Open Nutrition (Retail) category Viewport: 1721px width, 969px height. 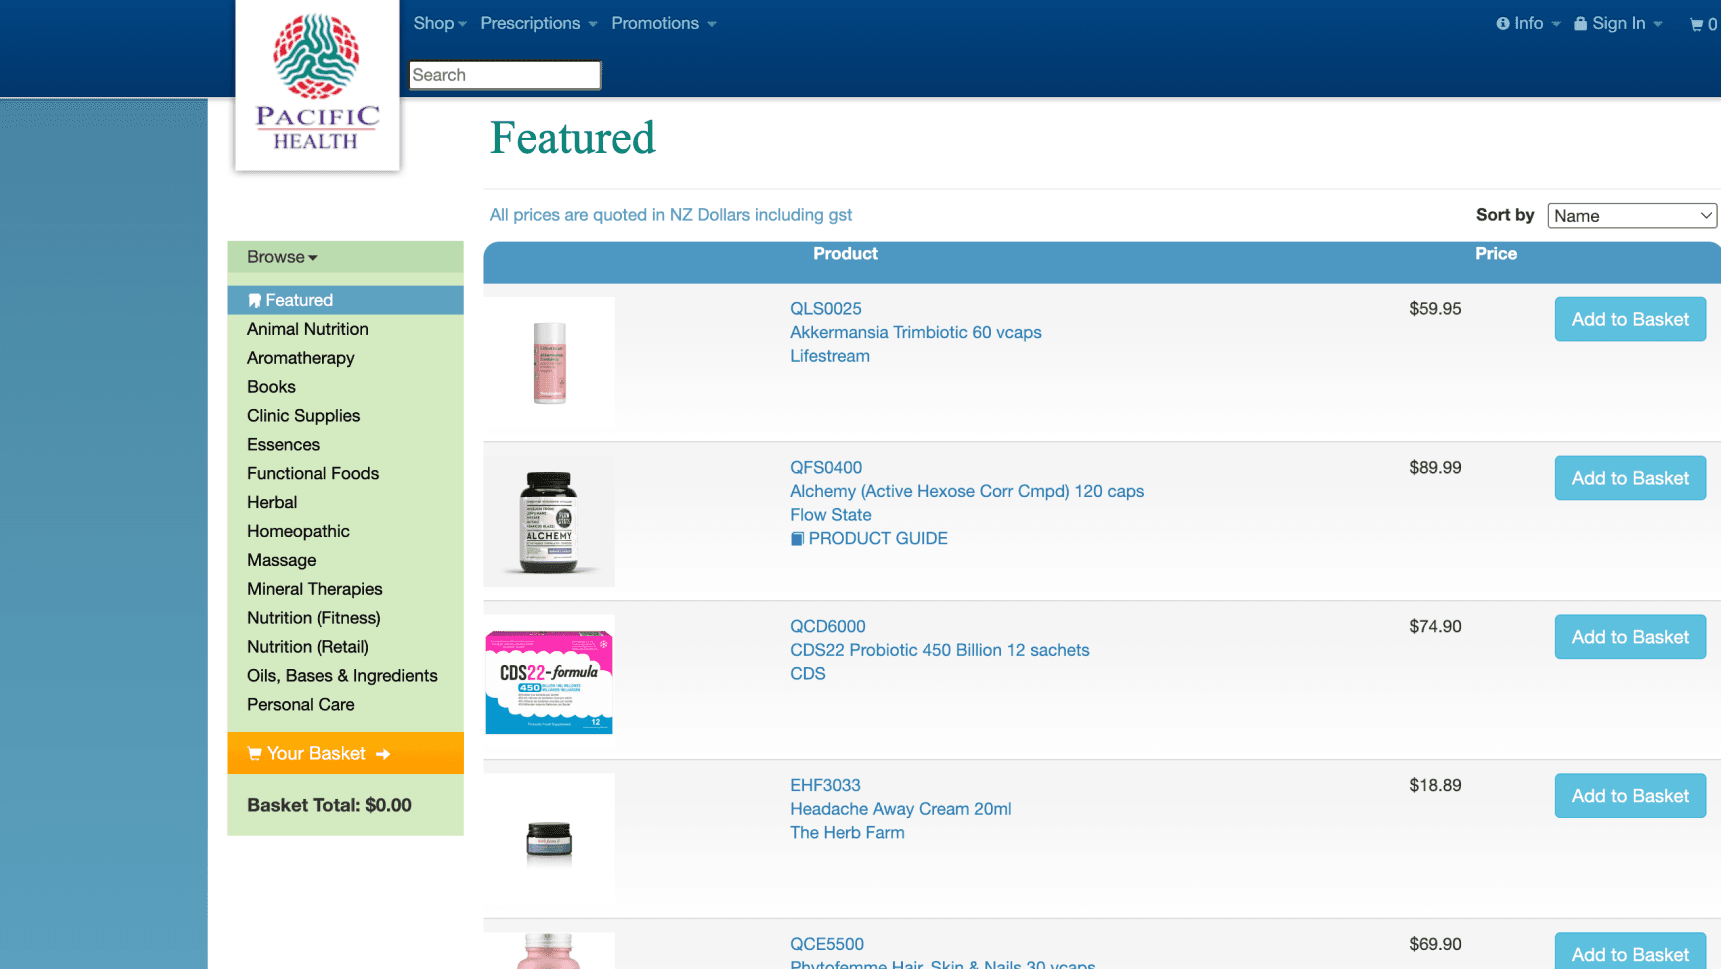[x=308, y=648]
